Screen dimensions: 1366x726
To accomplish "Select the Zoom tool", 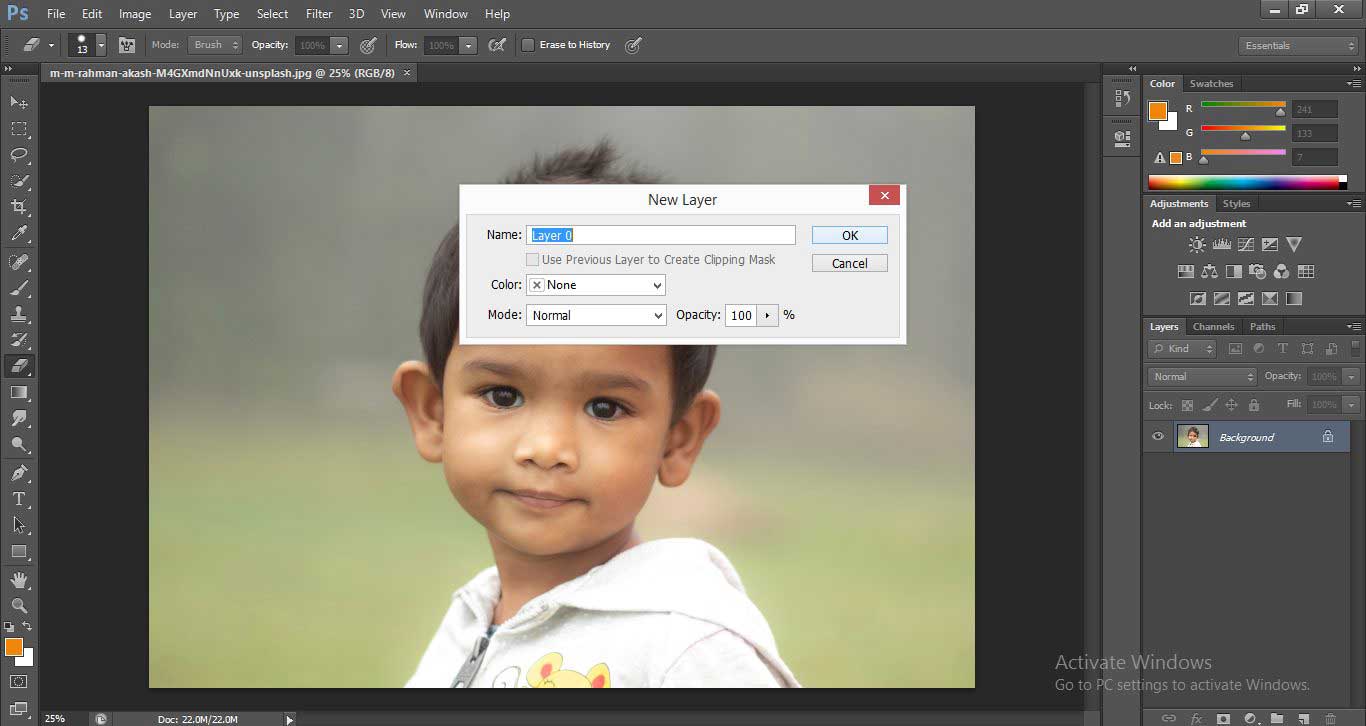I will pyautogui.click(x=20, y=605).
